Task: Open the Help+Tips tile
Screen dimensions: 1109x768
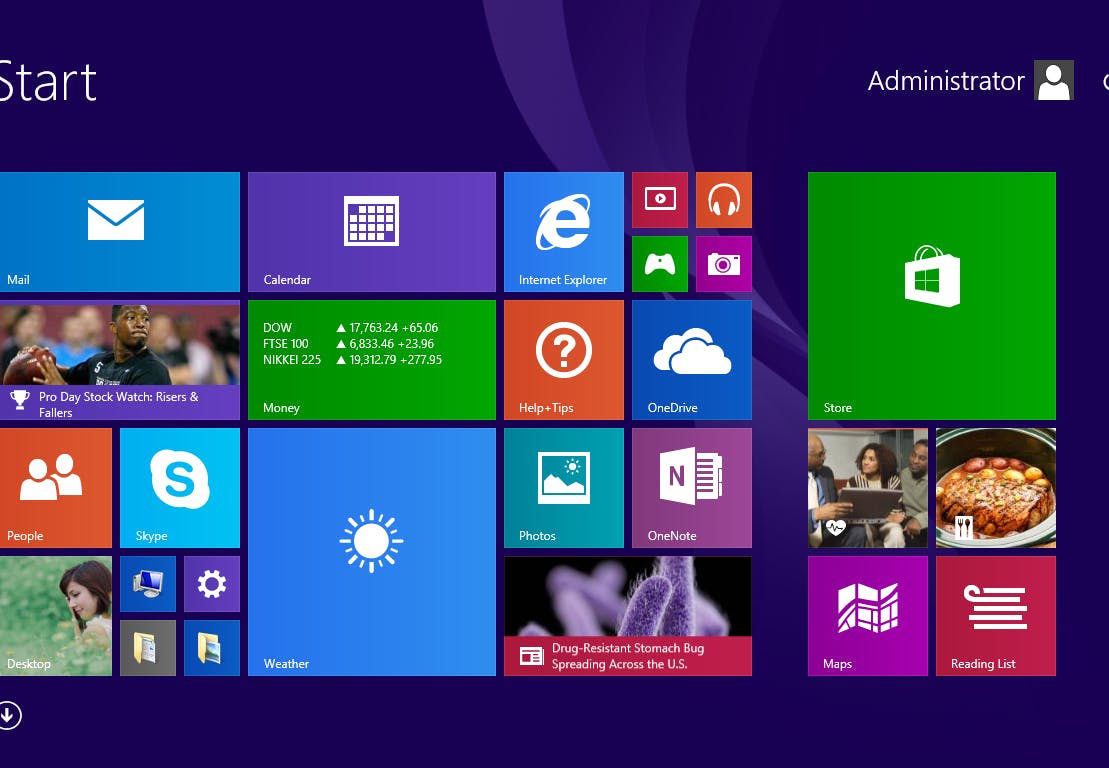Action: (x=564, y=360)
